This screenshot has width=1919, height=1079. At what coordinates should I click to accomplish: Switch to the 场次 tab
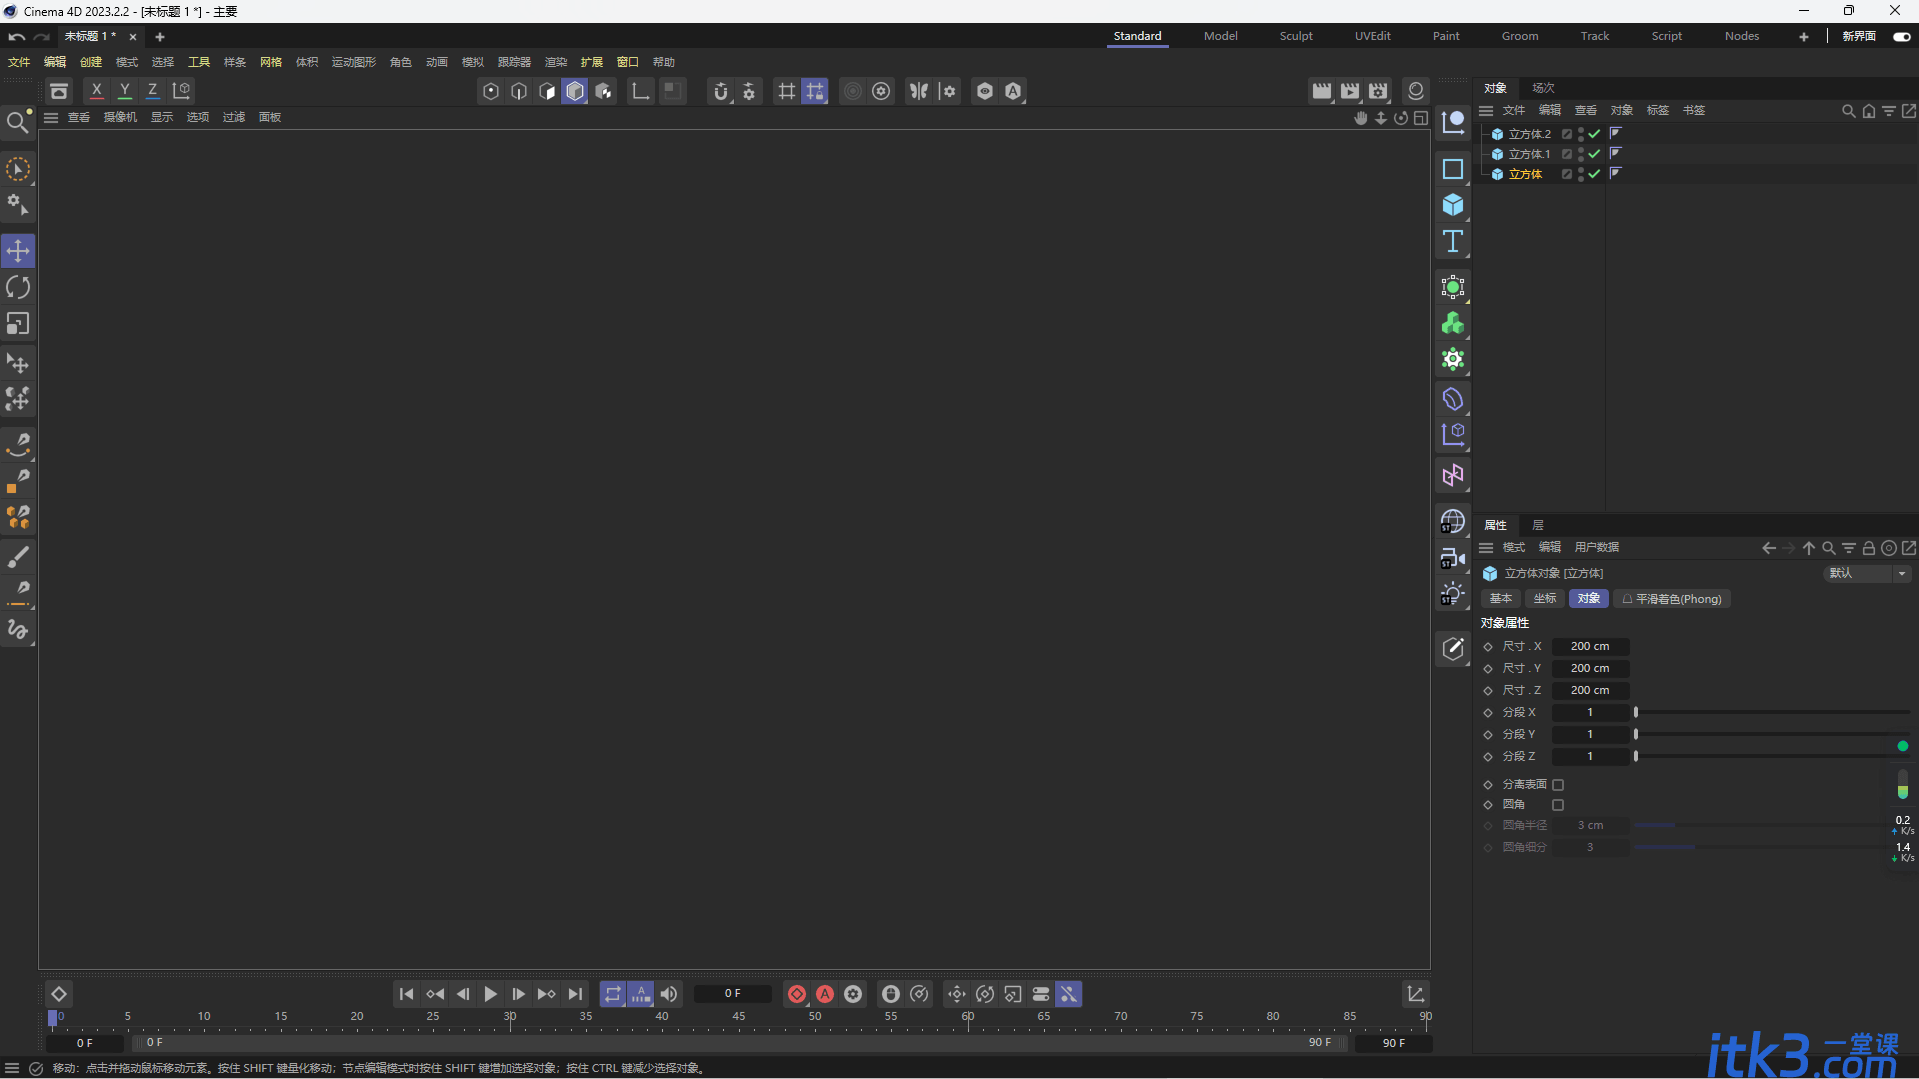click(x=1544, y=88)
